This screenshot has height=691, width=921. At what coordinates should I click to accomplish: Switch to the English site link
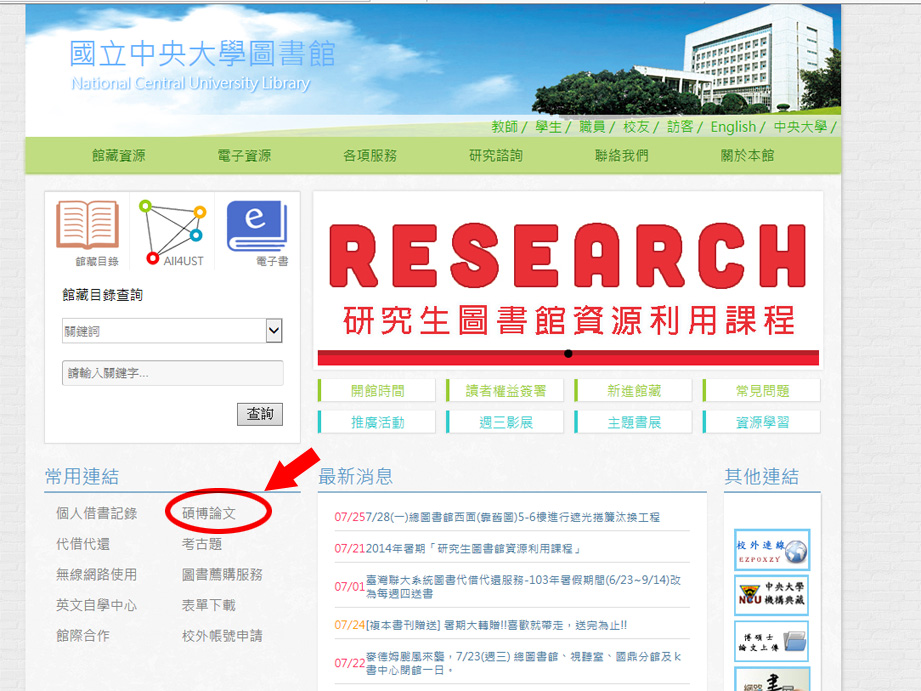[x=733, y=127]
